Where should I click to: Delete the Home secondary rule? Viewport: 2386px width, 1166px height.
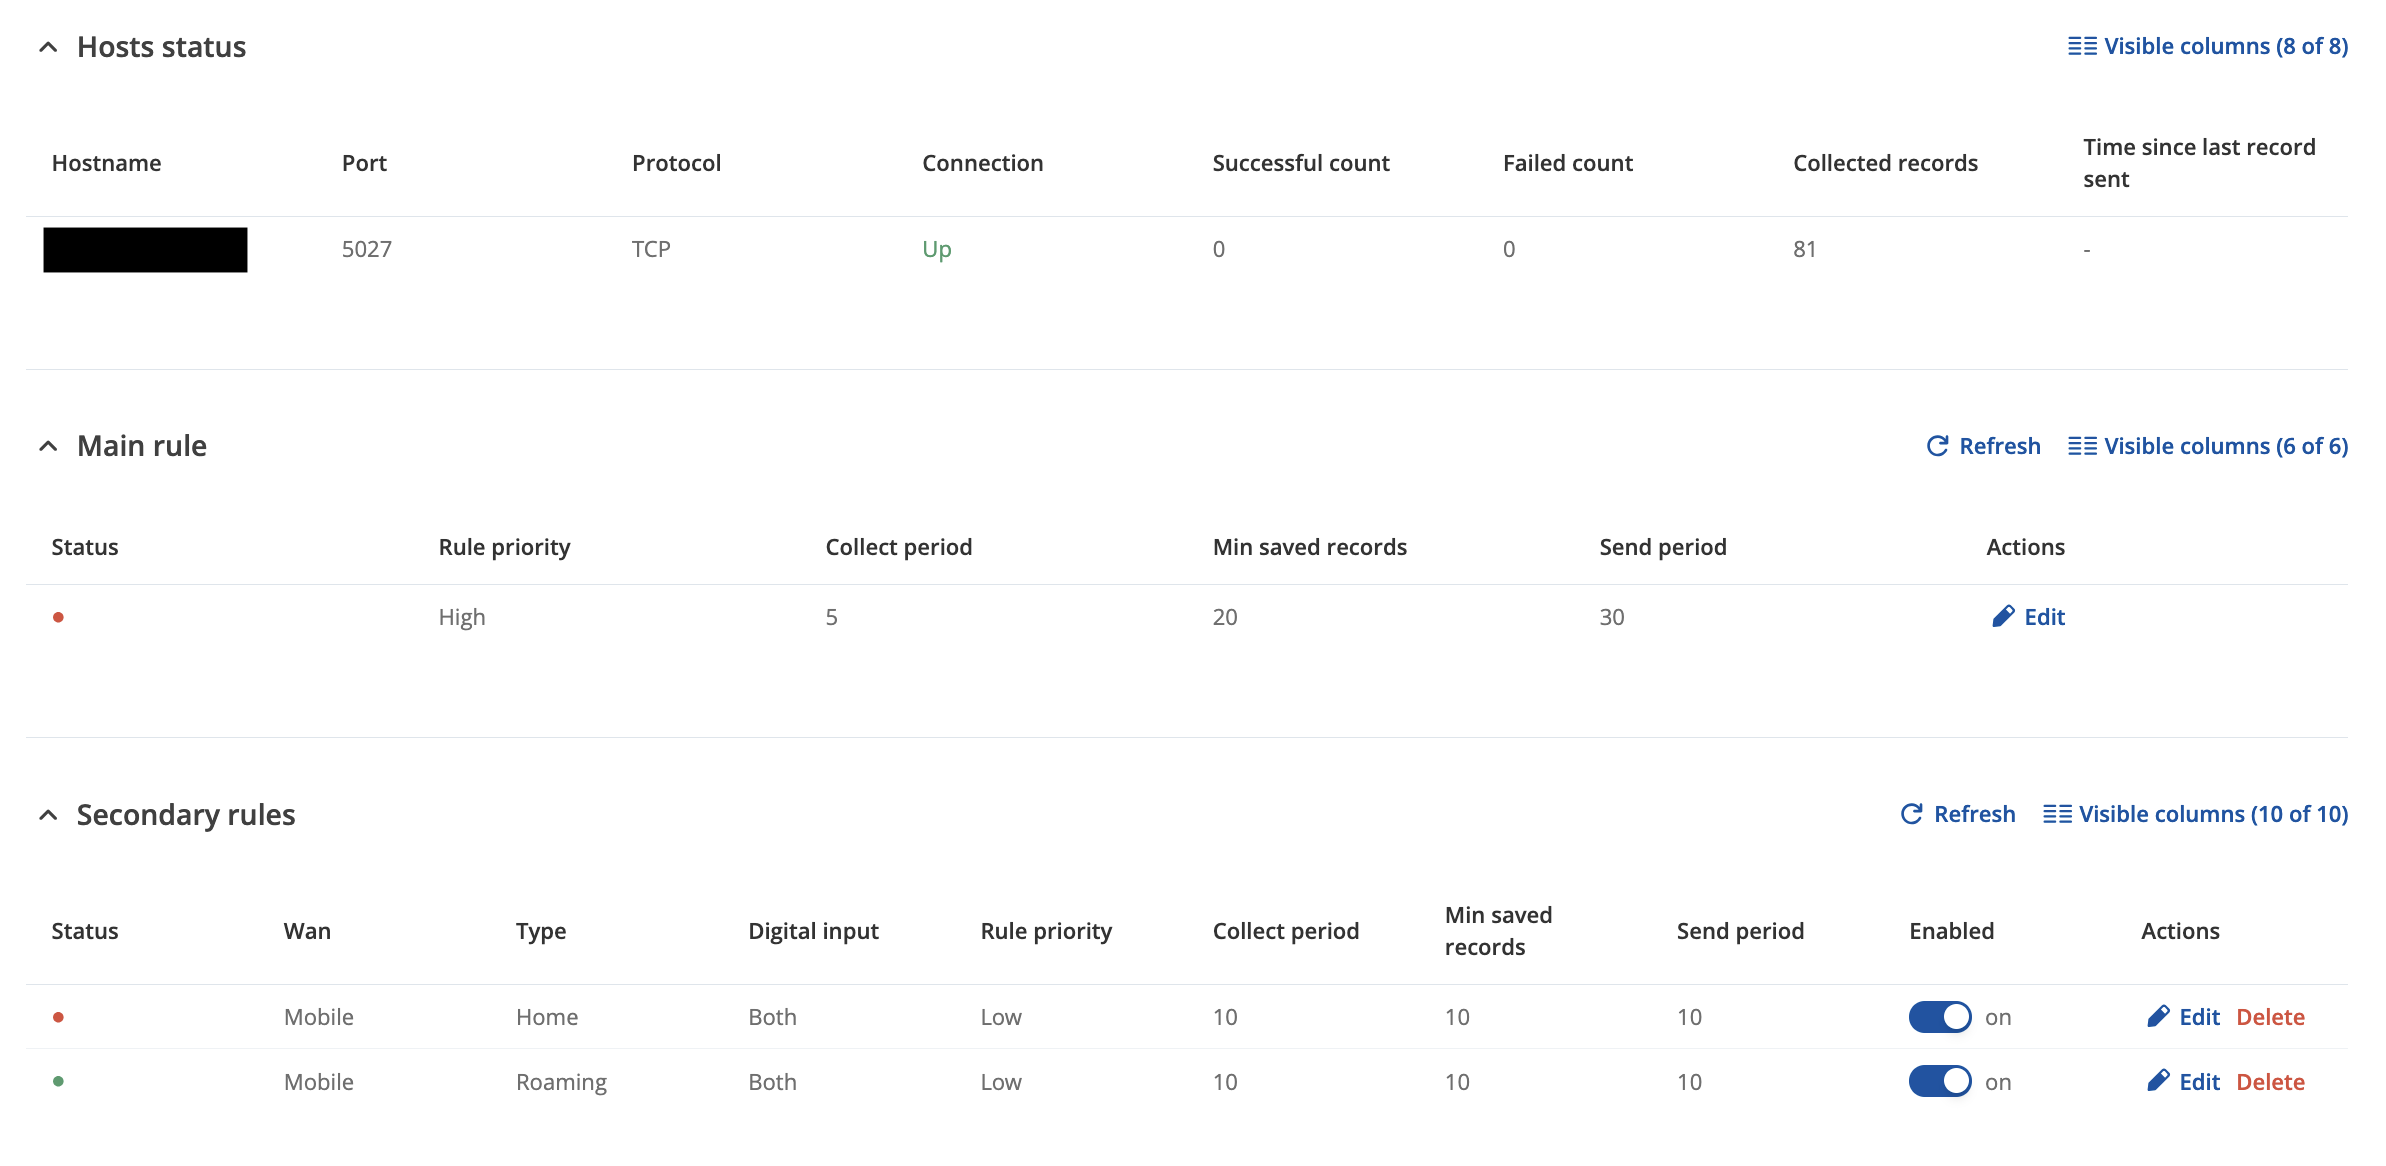pyautogui.click(x=2270, y=1017)
